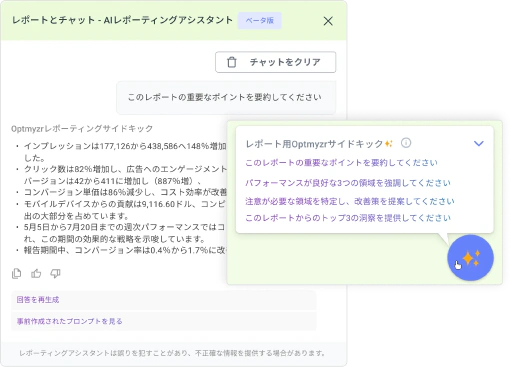Open 事前作成されたプロンプトを見る link
The image size is (512, 367).
point(69,321)
